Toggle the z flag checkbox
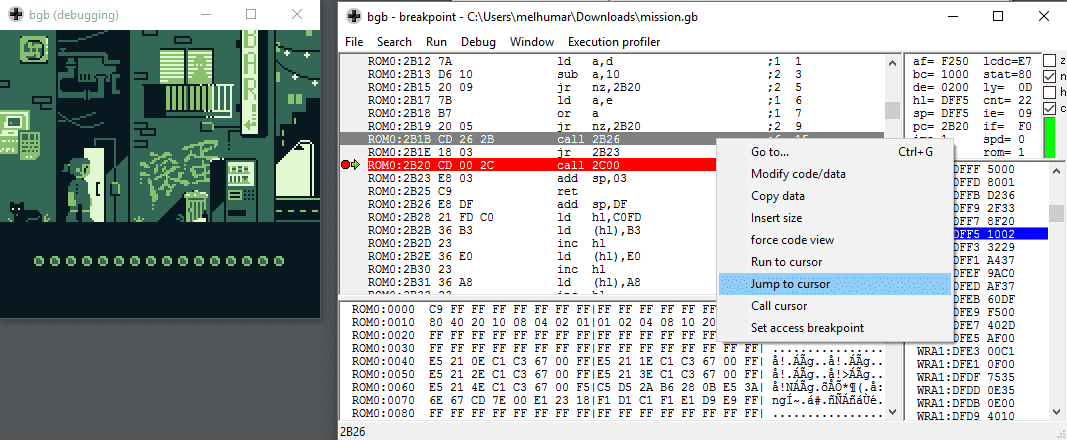This screenshot has width=1067, height=441. coord(1049,61)
